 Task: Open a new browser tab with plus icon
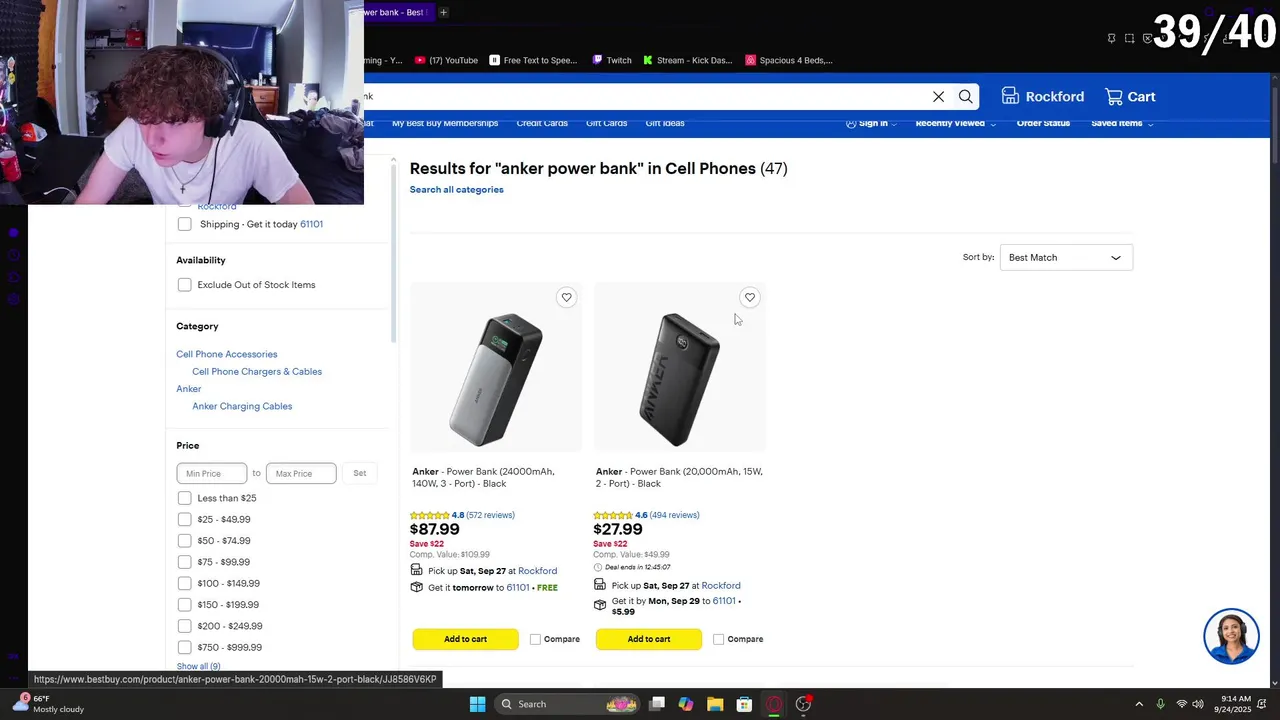(443, 12)
